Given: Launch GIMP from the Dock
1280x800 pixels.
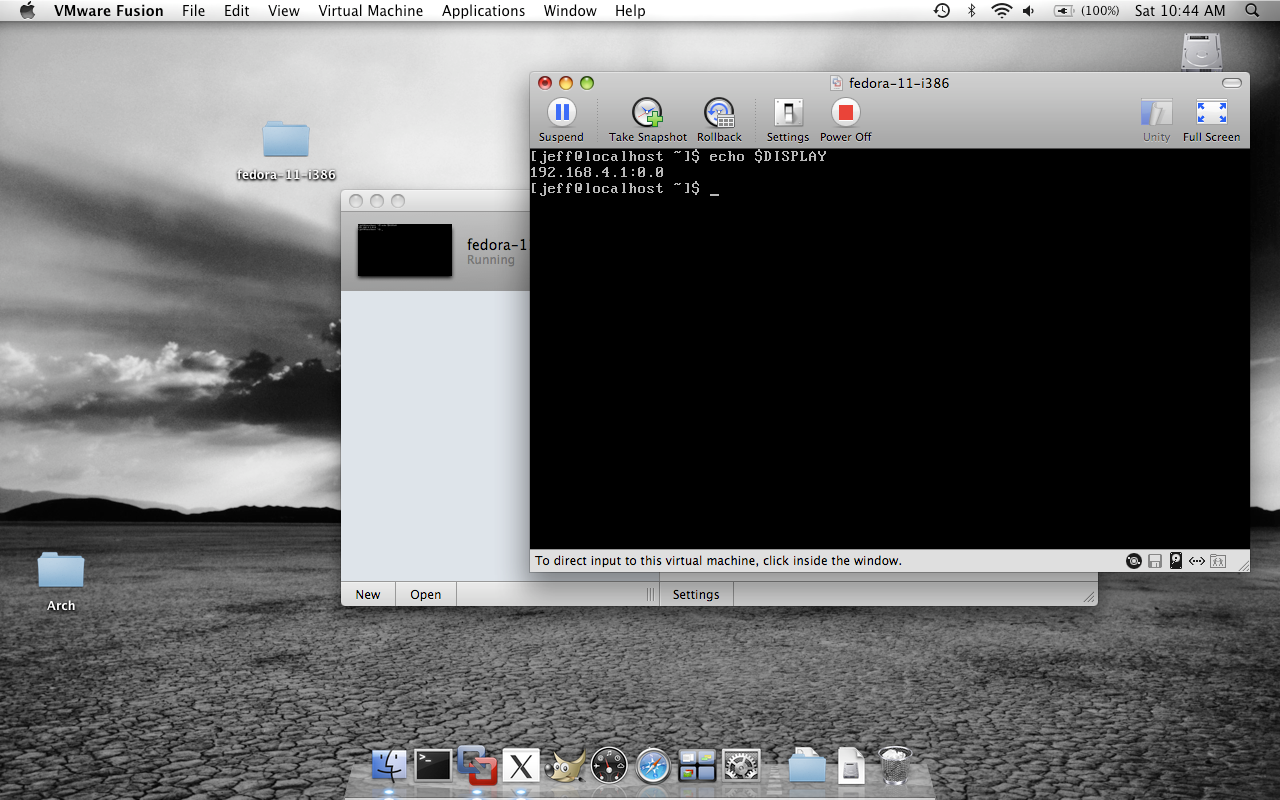Looking at the screenshot, I should 565,767.
